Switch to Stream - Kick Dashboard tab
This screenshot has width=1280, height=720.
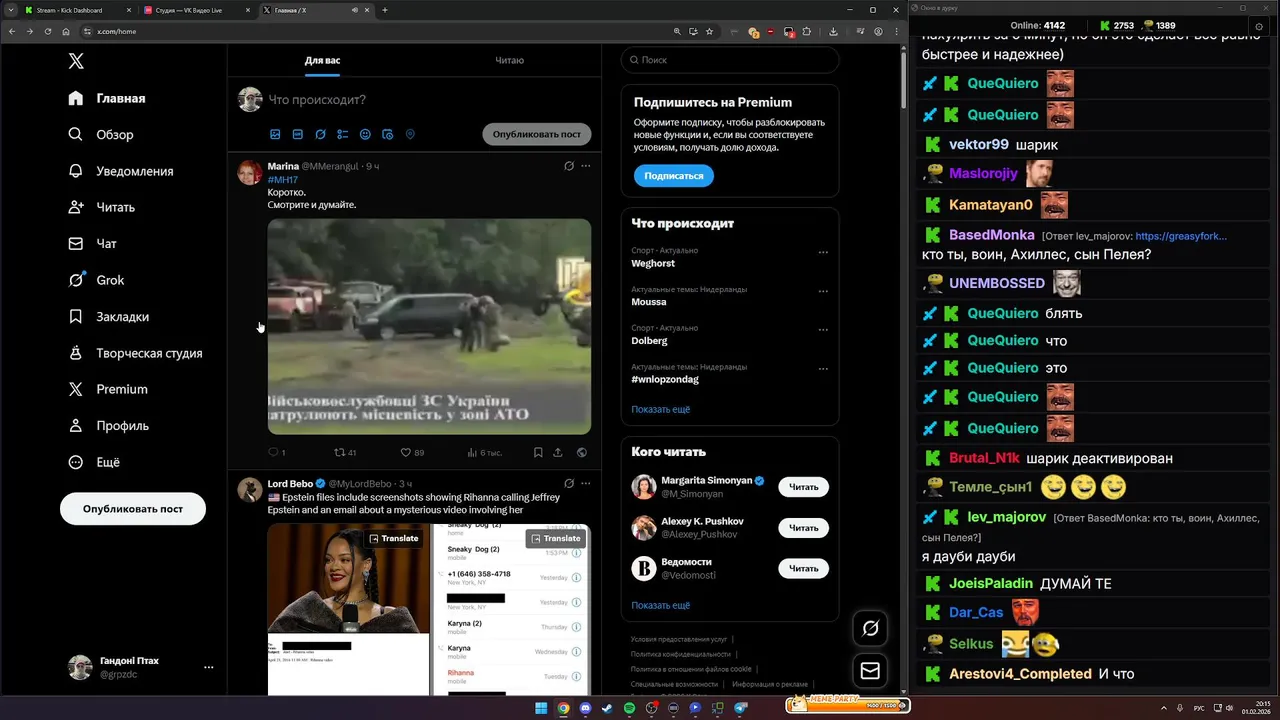78,10
